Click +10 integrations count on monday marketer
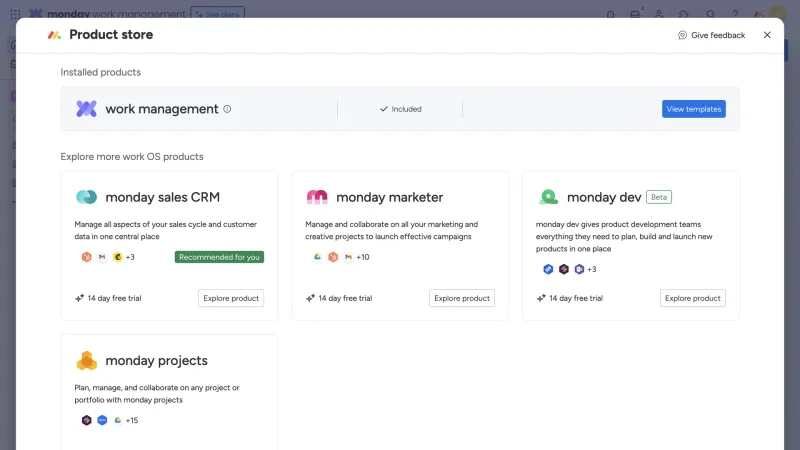Image resolution: width=800 pixels, height=450 pixels. [363, 257]
